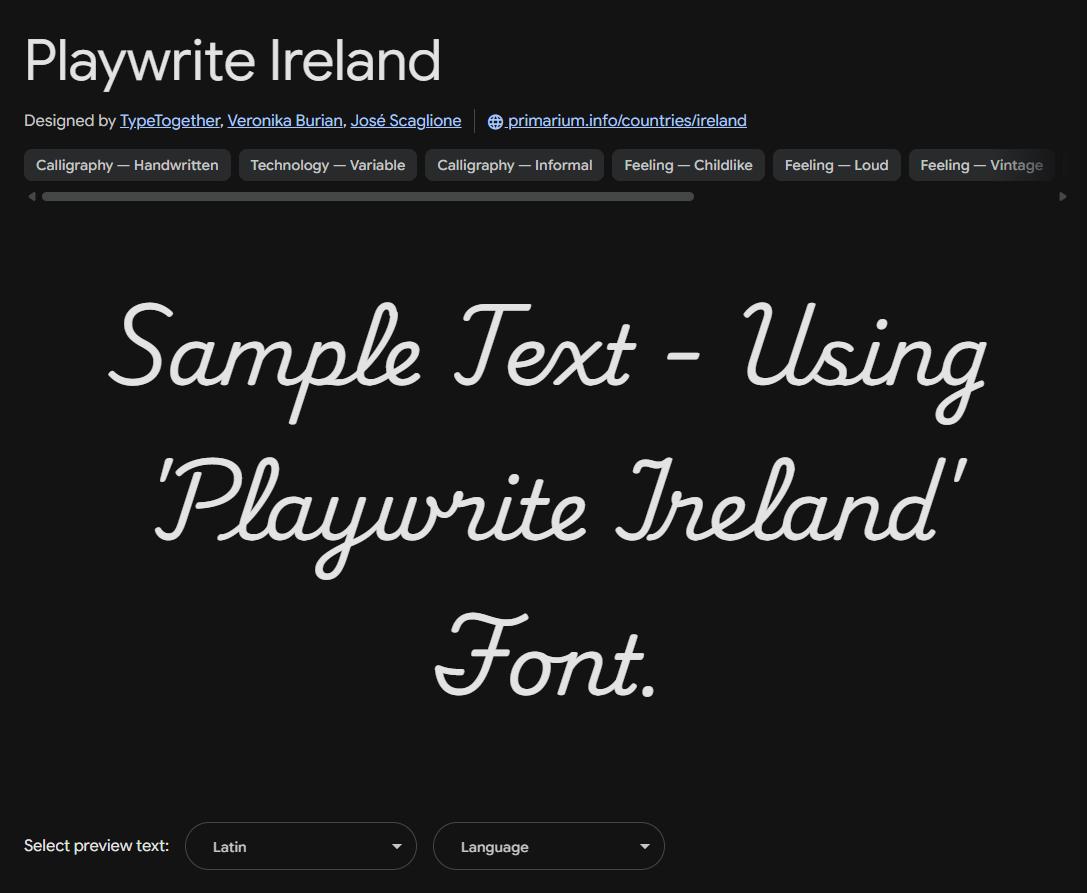Click the horizontal tag scrollbar thumb

coord(368,196)
